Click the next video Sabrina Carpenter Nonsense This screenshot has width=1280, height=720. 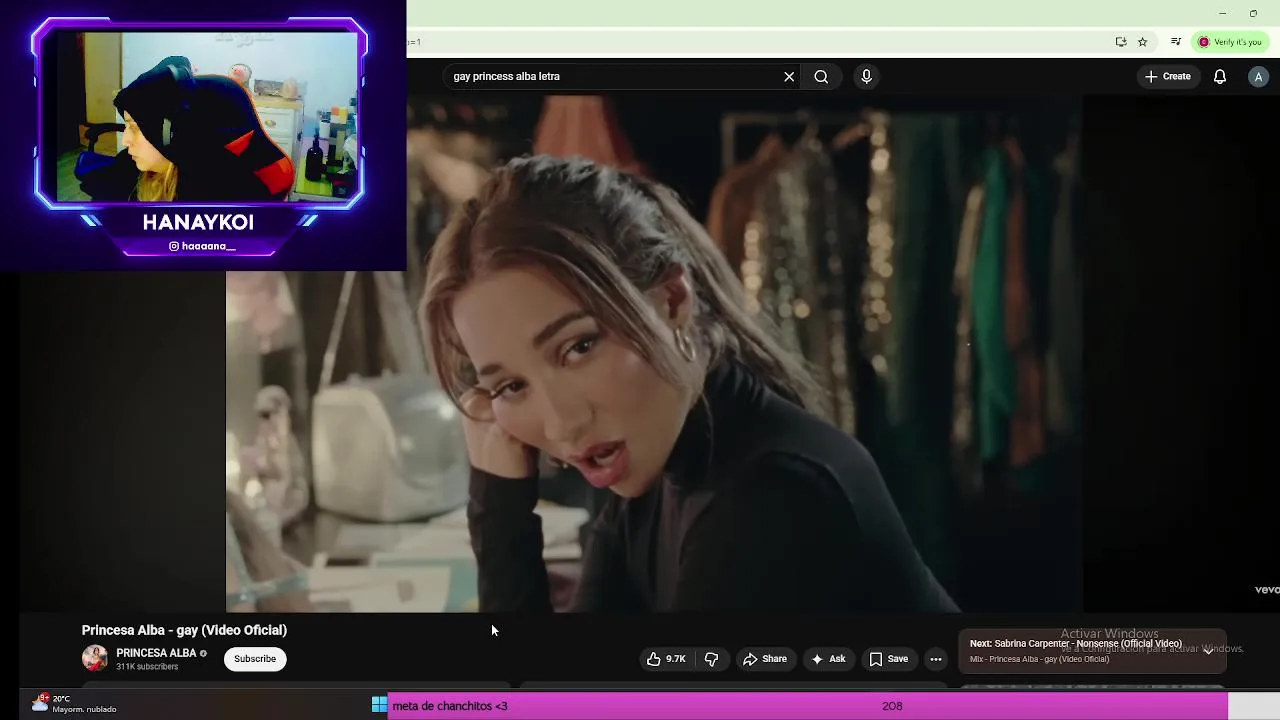tap(1076, 644)
